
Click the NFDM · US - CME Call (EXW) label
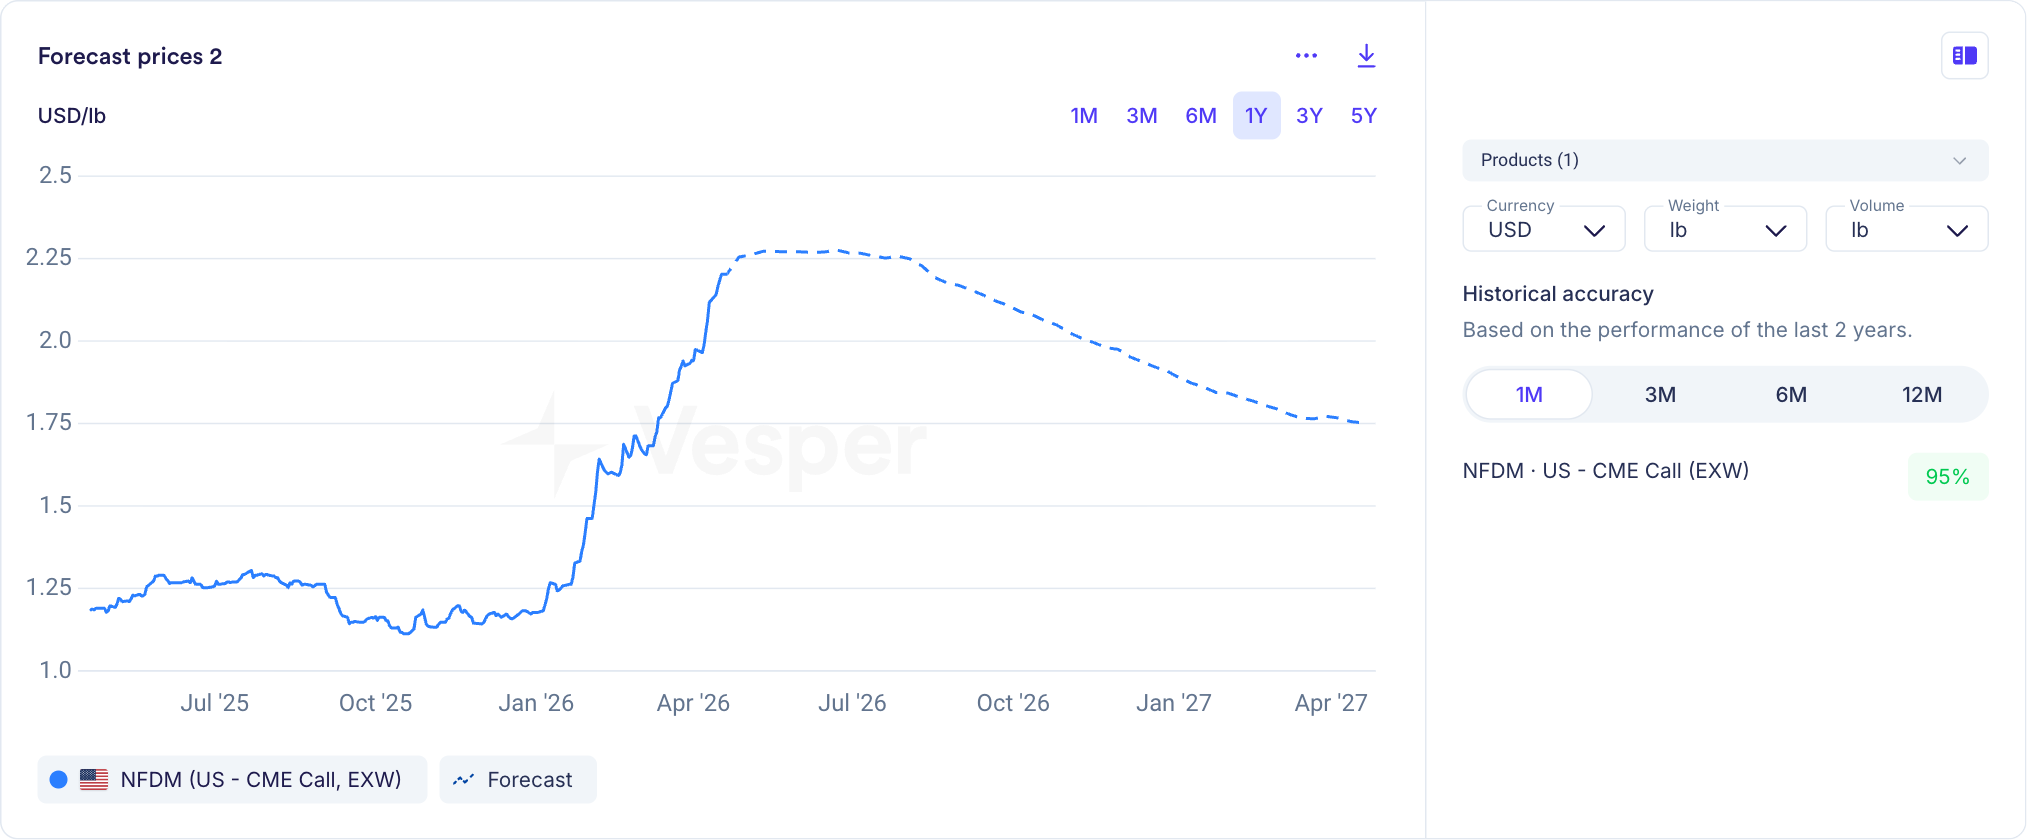click(x=1605, y=471)
